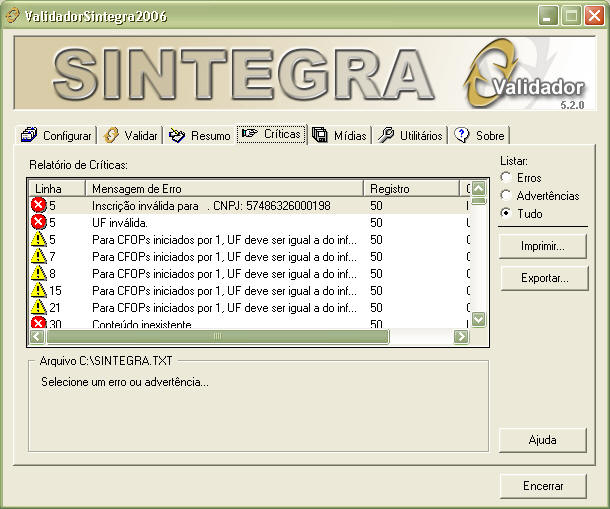The width and height of the screenshot is (610, 509).
Task: Click the list scroll down arrow
Action: pos(479,319)
